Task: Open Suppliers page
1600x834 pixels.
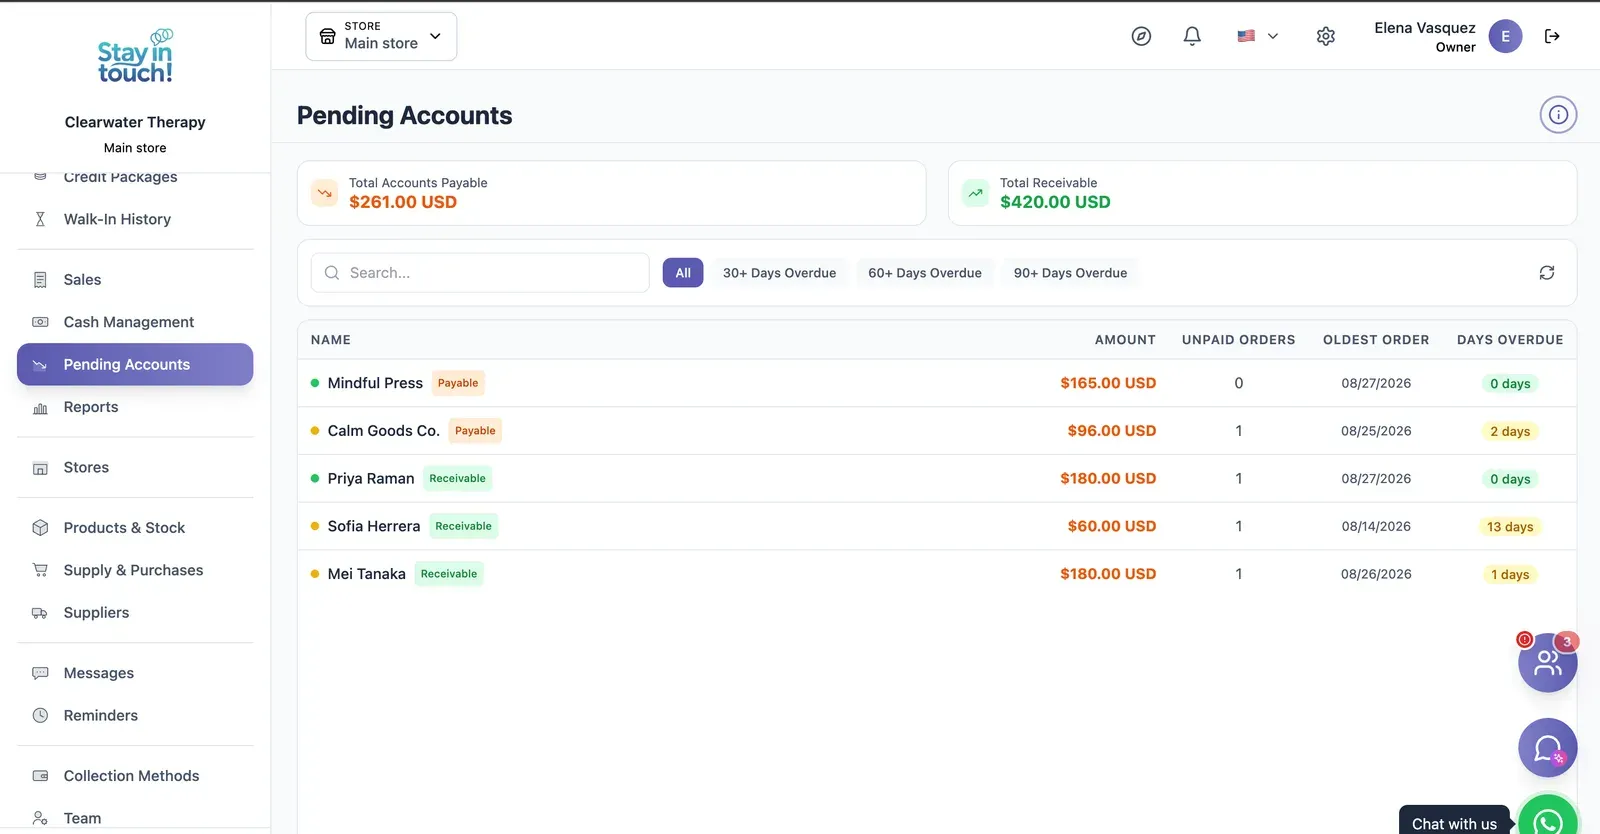Action: click(x=135, y=613)
